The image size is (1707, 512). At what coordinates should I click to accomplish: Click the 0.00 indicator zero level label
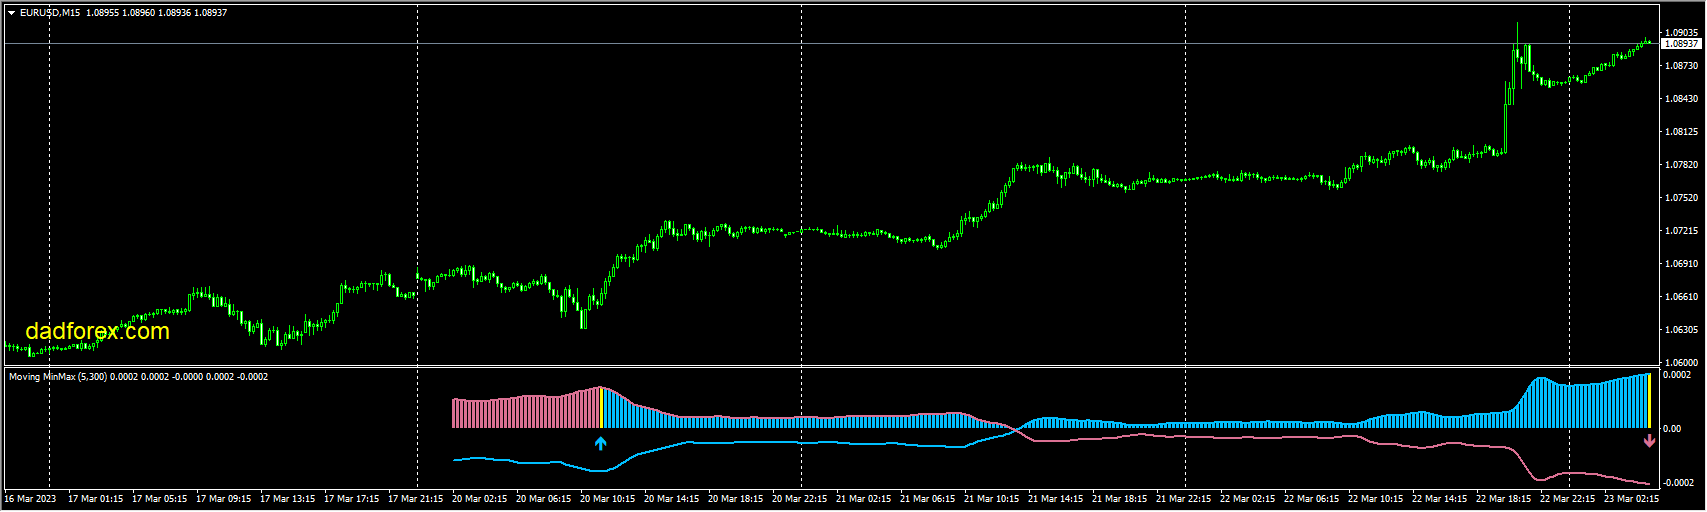point(1671,429)
